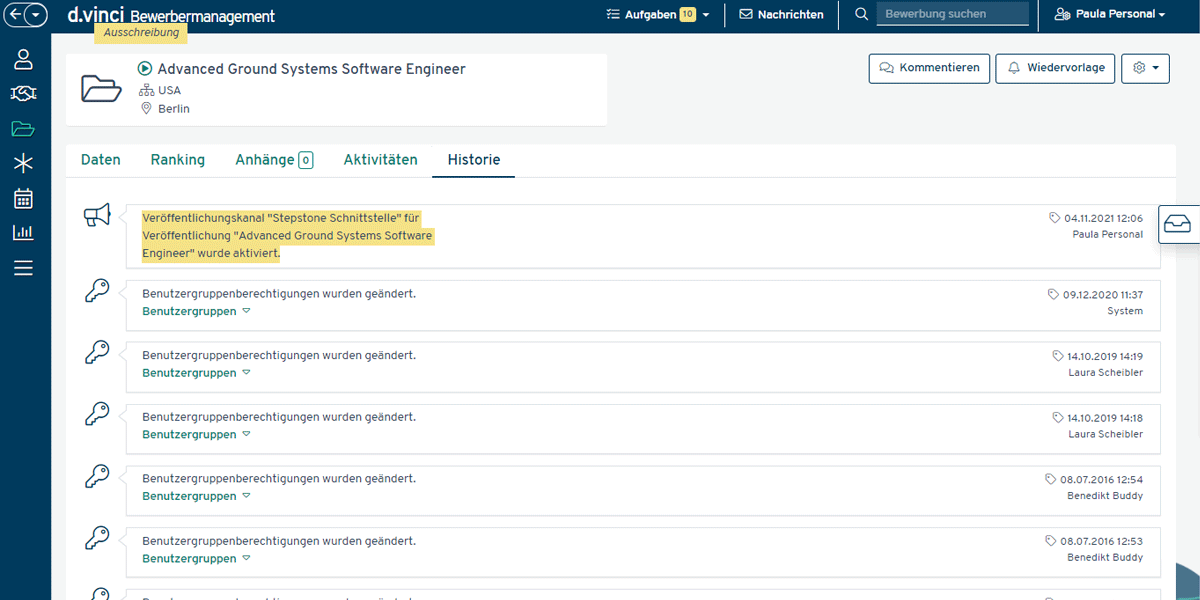Click the Bewerbung suchen search field
Viewport: 1200px width, 600px height.
click(x=951, y=14)
